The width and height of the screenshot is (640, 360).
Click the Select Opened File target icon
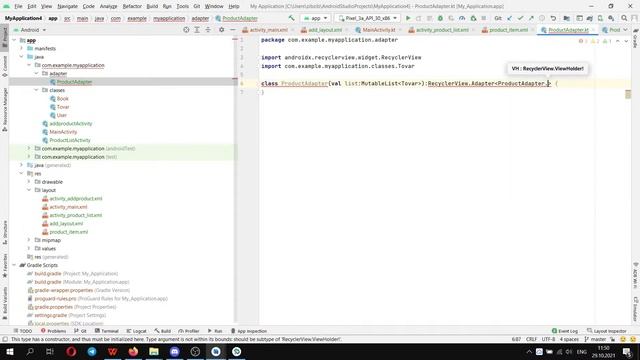tap(186, 30)
